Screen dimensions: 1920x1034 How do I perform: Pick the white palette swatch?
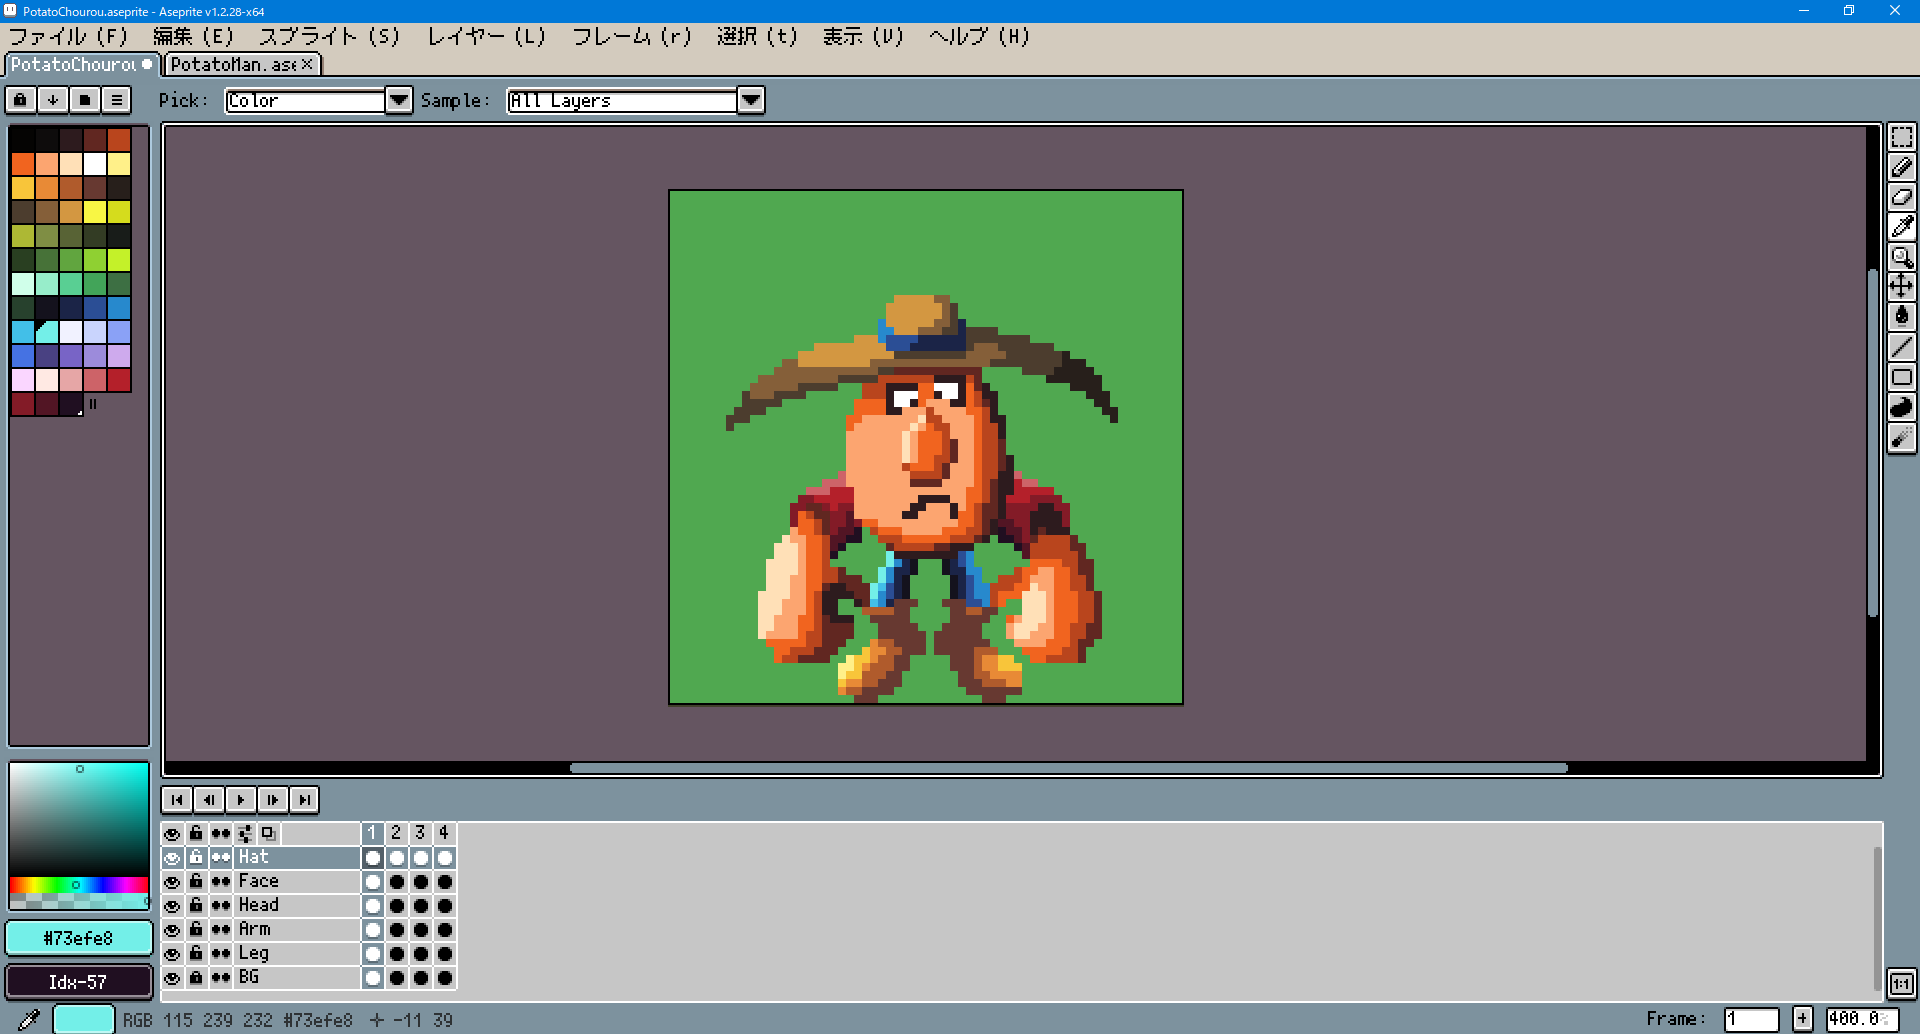[95, 164]
